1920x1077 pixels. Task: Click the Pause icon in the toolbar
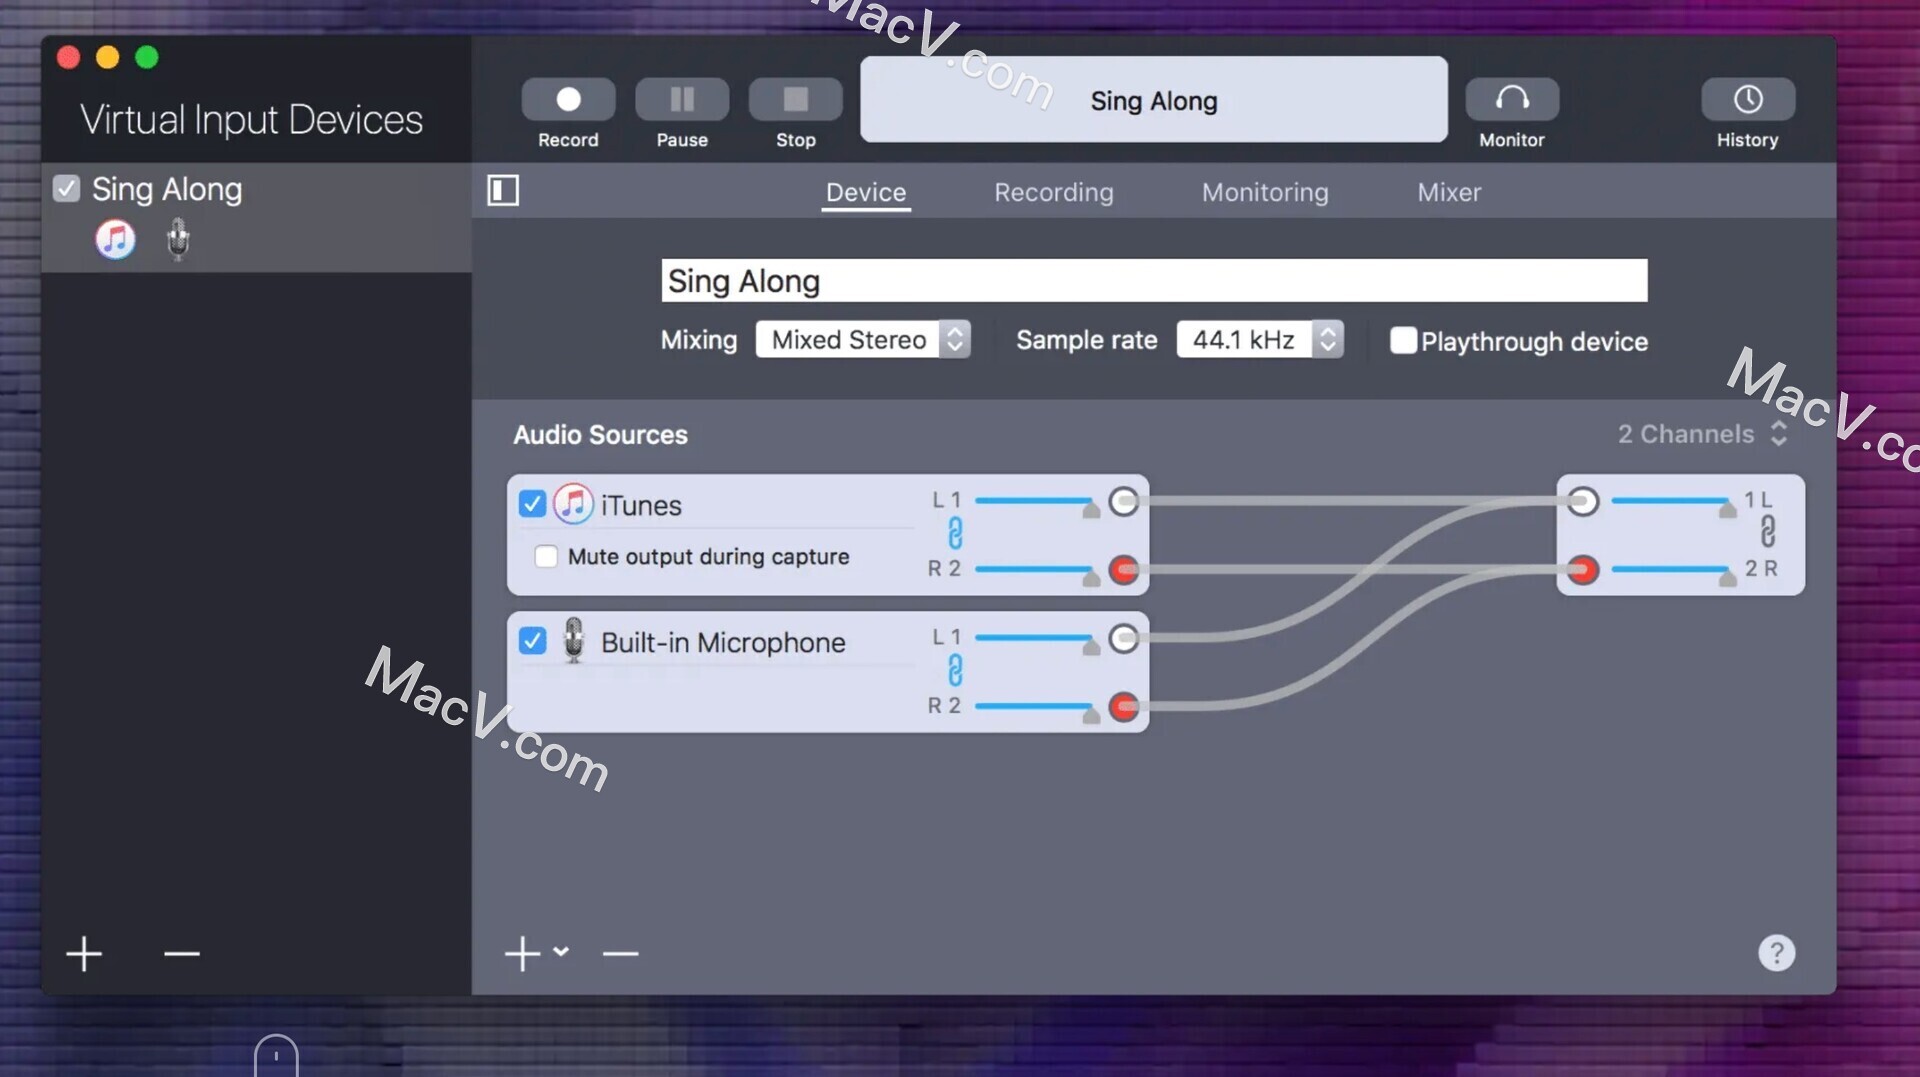(x=681, y=99)
